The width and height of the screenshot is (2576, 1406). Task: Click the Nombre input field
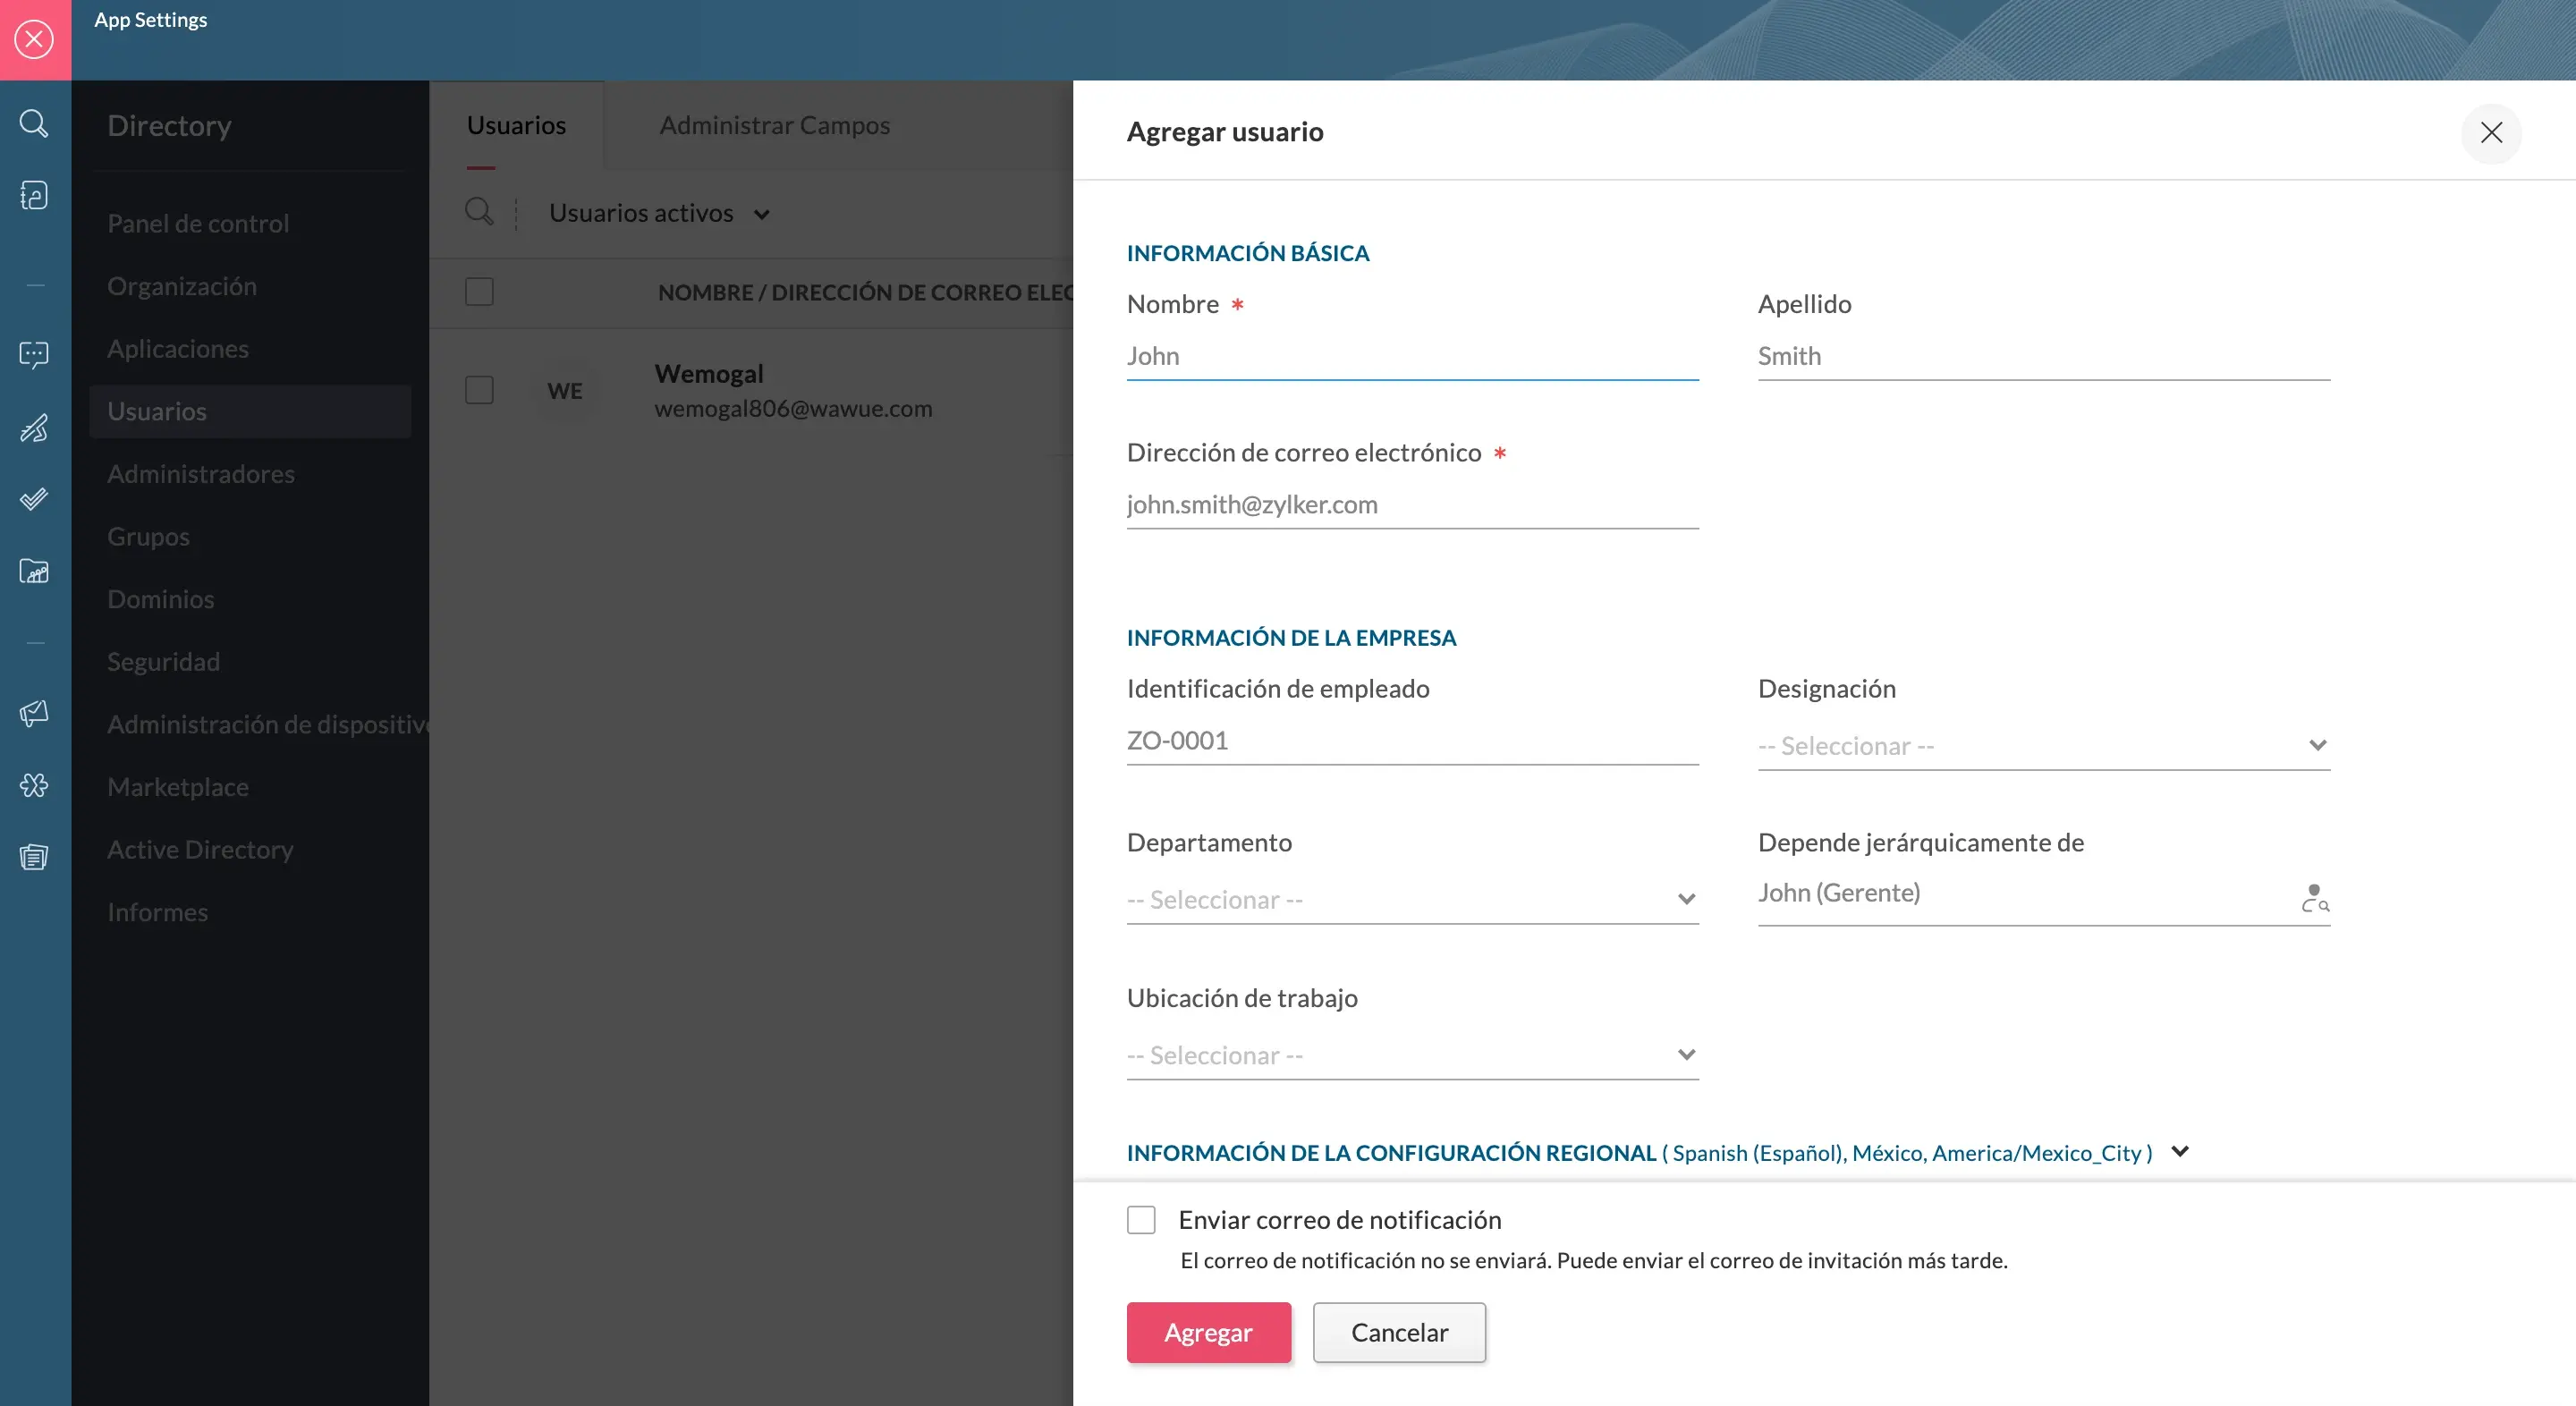[x=1412, y=353]
